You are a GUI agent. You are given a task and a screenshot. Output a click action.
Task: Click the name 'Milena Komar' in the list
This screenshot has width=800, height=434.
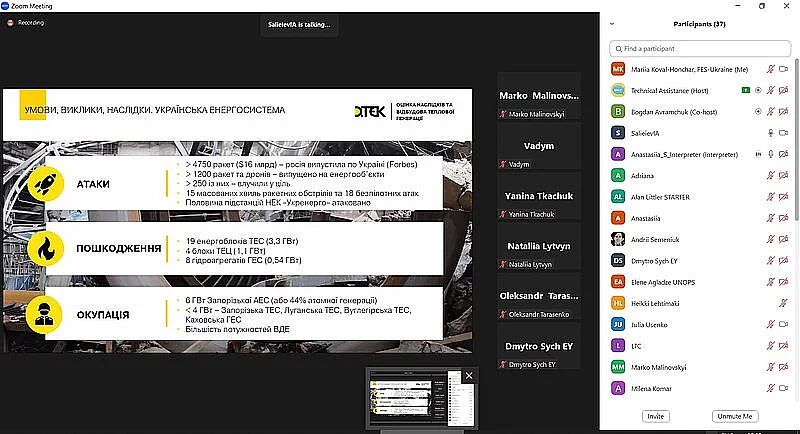pos(652,389)
